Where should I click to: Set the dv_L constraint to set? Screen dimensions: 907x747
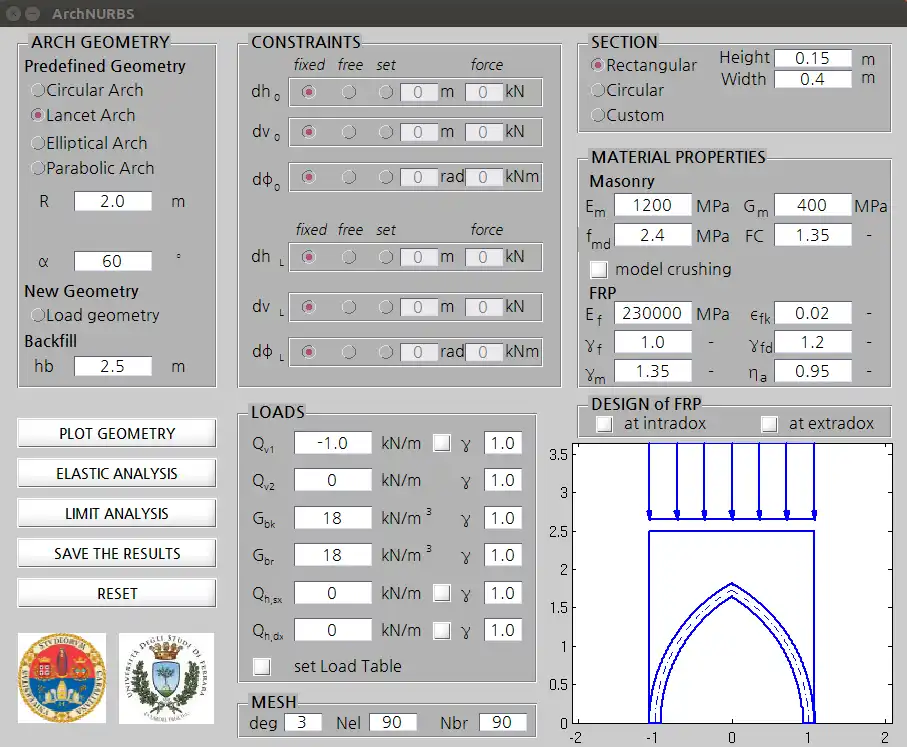pos(385,307)
